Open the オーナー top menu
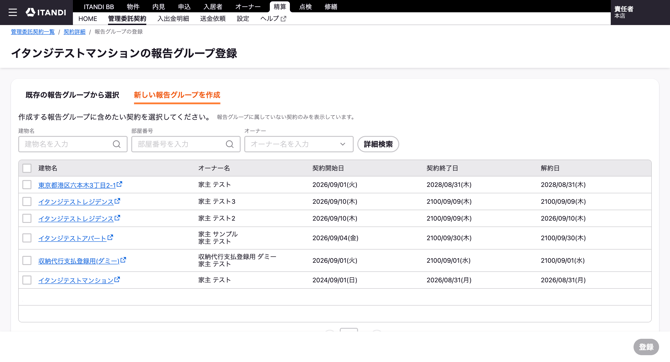670x362 pixels. click(x=248, y=7)
